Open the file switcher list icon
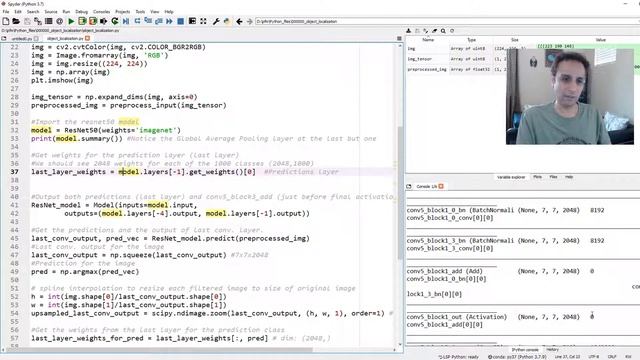The height and width of the screenshot is (360, 640). click(49, 21)
